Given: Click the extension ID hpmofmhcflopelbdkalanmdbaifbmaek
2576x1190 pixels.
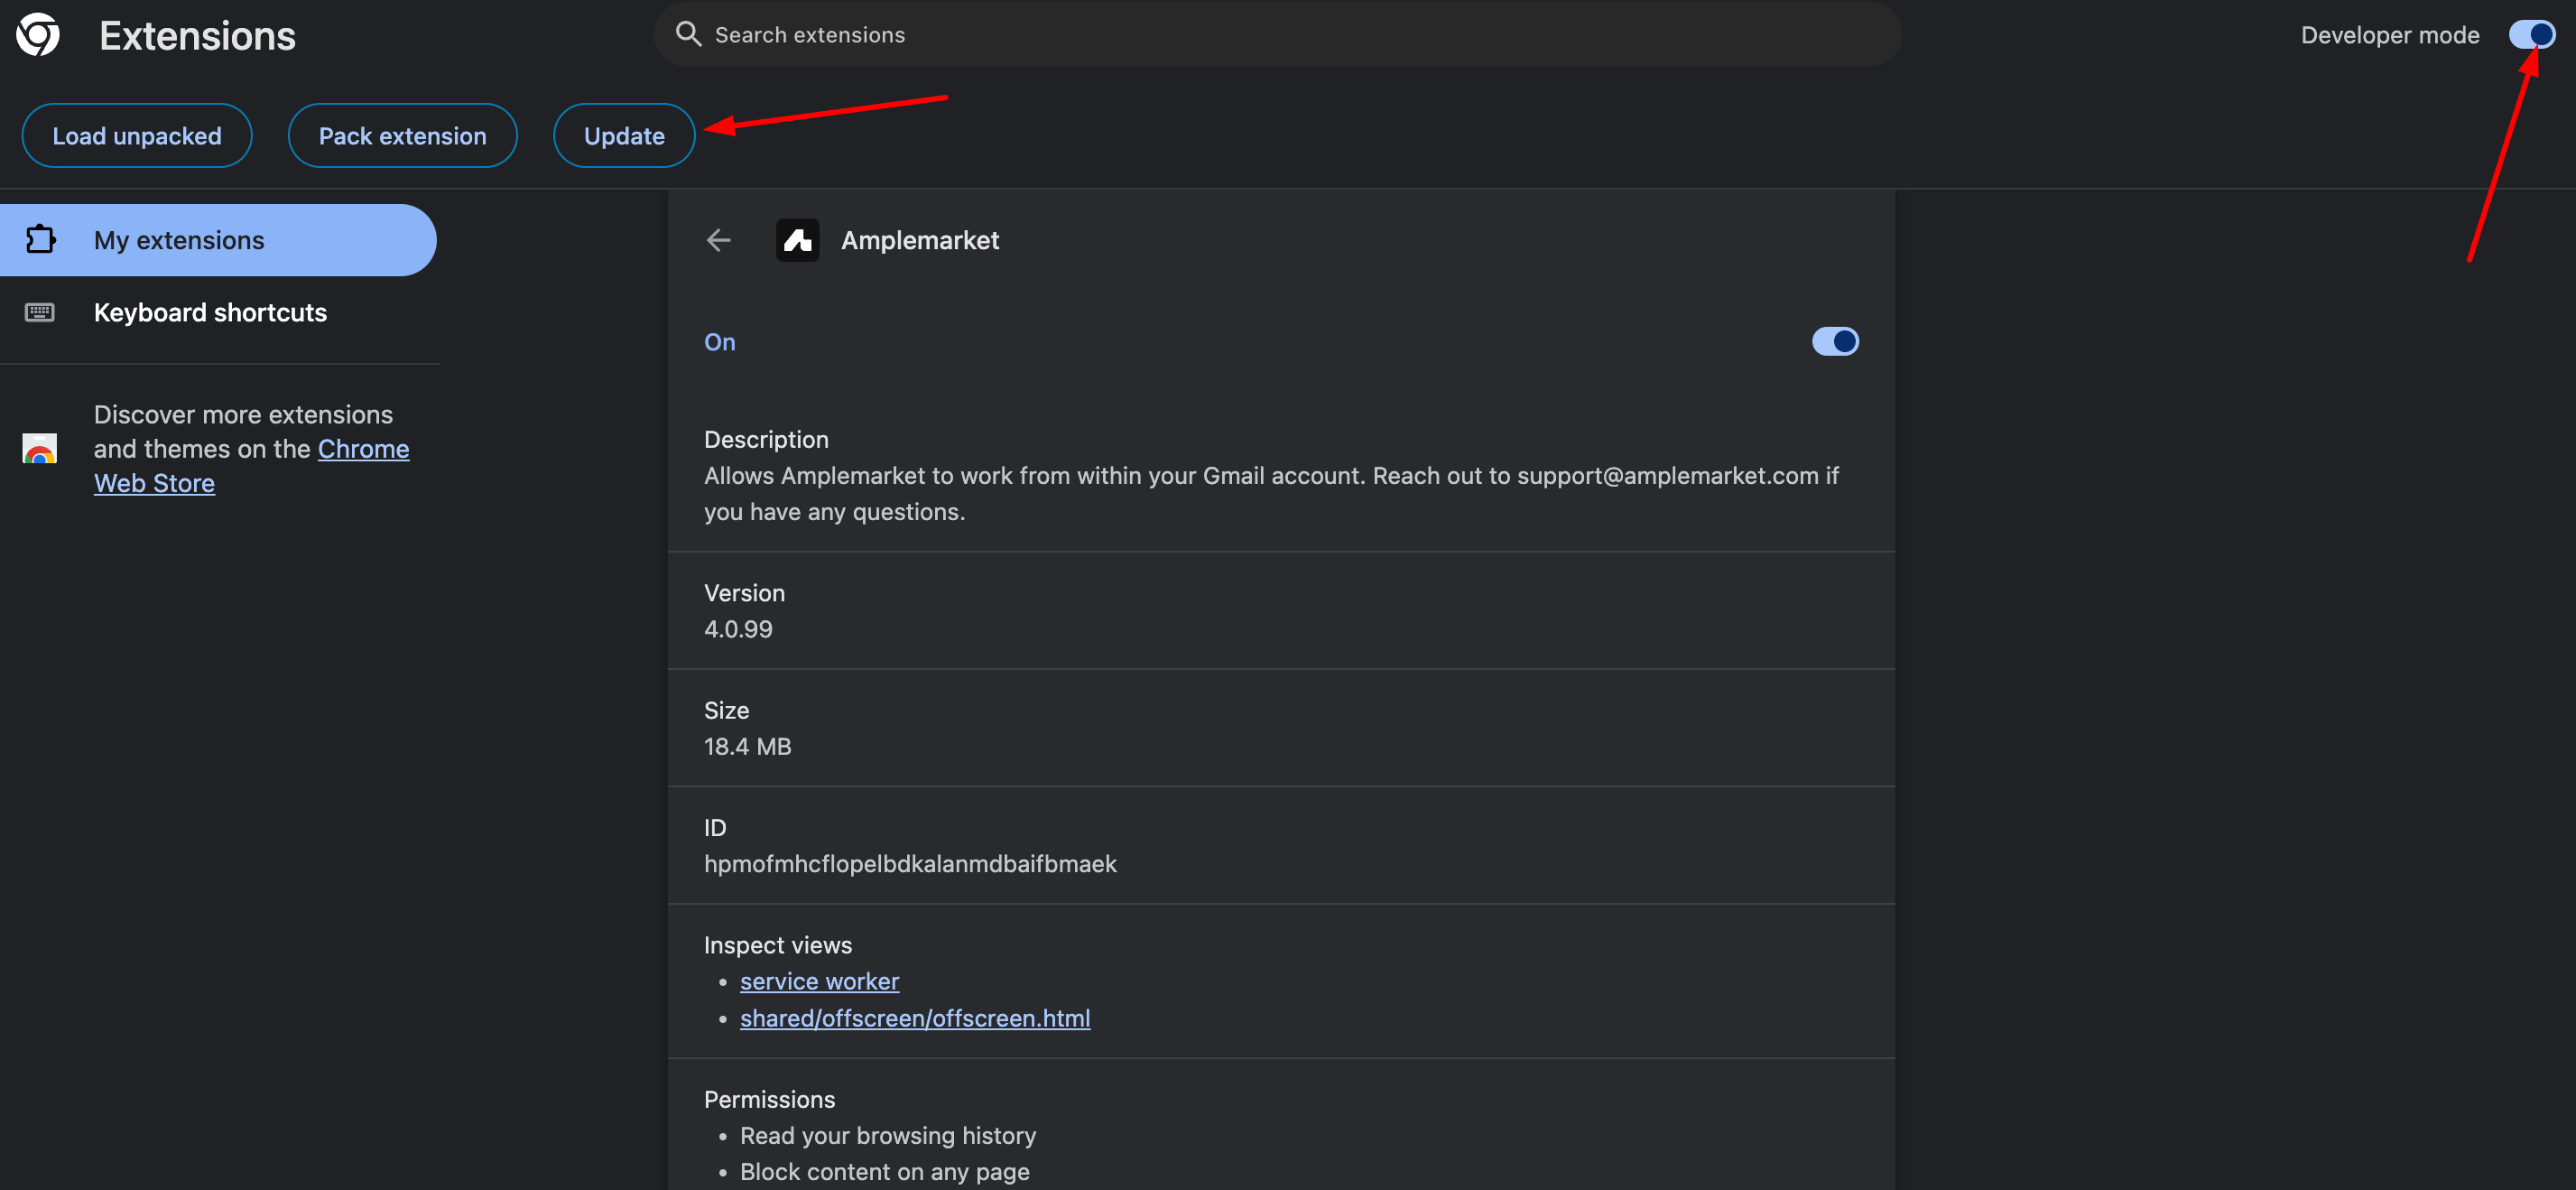Looking at the screenshot, I should coord(910,863).
